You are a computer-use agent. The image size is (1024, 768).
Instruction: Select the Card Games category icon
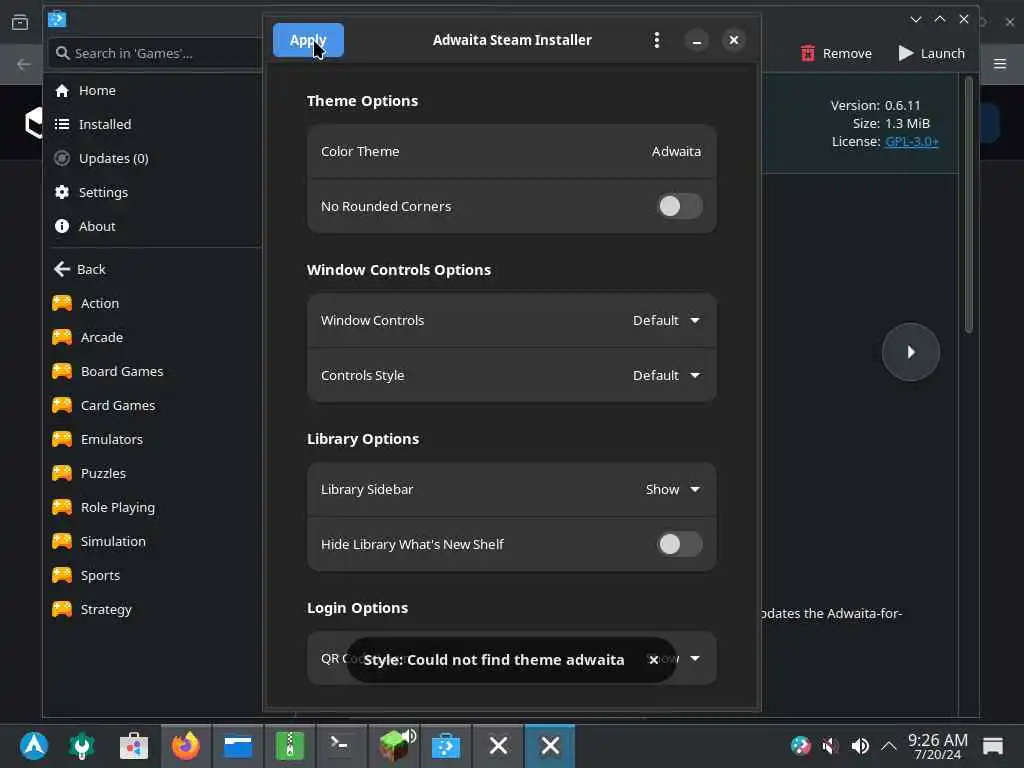click(62, 406)
